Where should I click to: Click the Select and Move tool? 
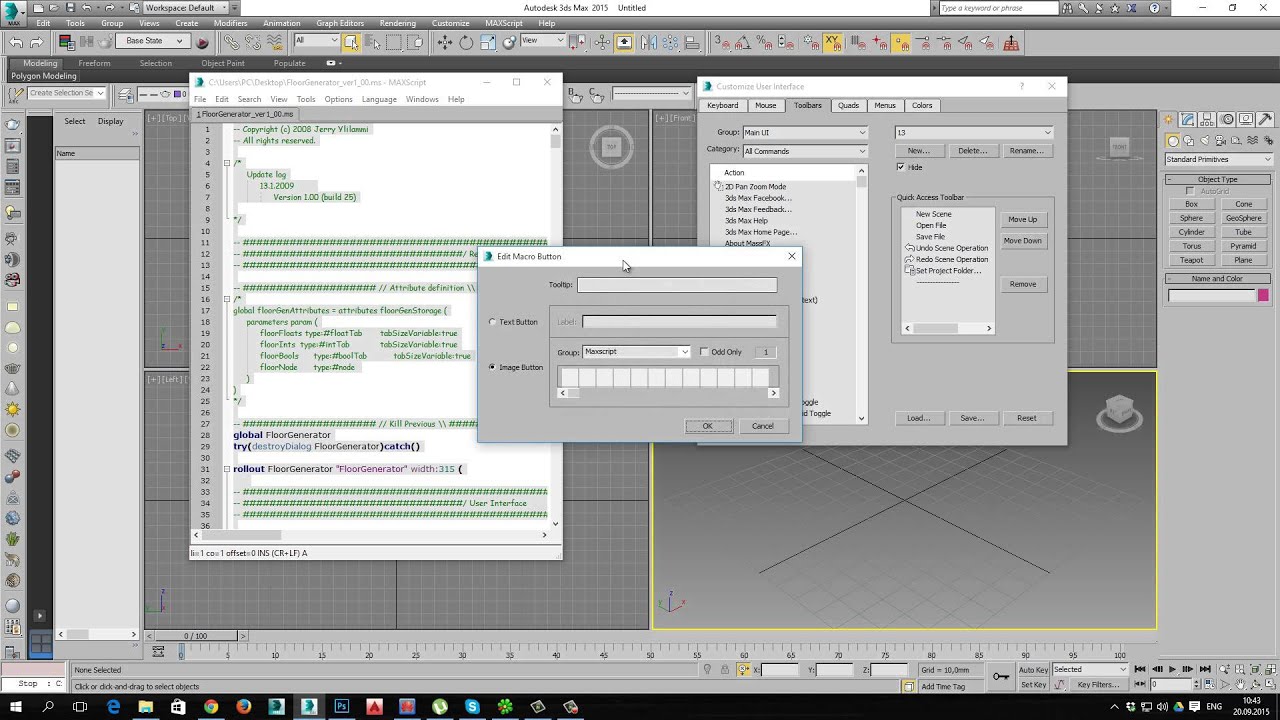444,42
